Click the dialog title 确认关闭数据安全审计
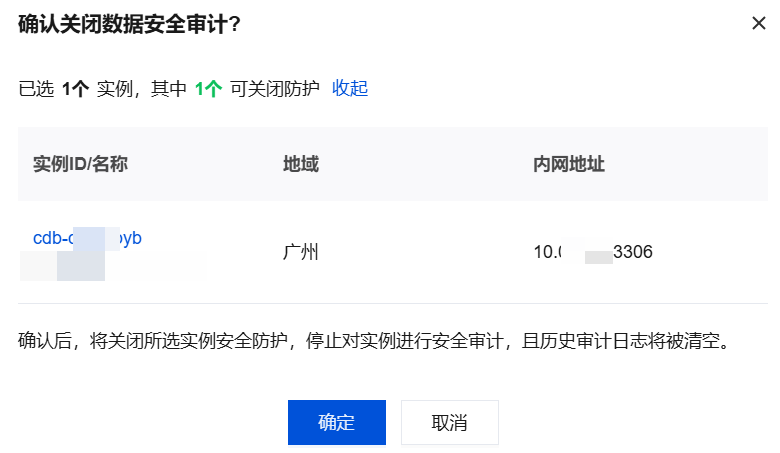780x453 pixels. [129, 24]
